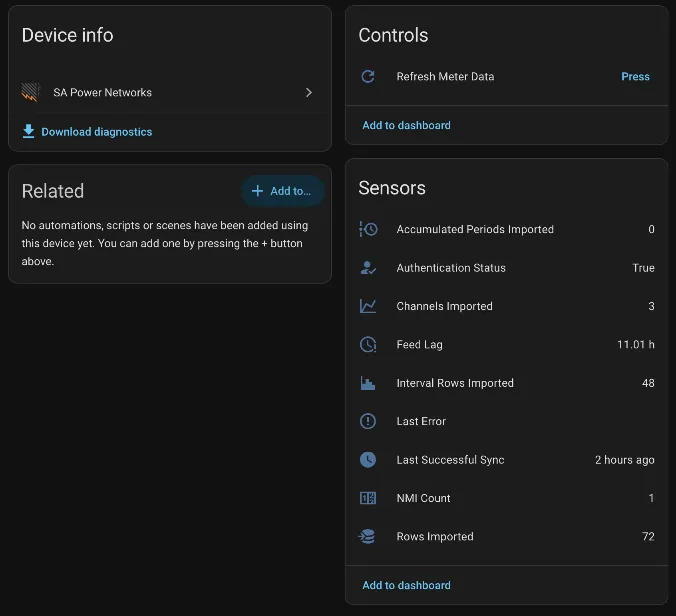The height and width of the screenshot is (616, 676).
Task: Open Last Successful Sync sensor row
Action: (507, 460)
